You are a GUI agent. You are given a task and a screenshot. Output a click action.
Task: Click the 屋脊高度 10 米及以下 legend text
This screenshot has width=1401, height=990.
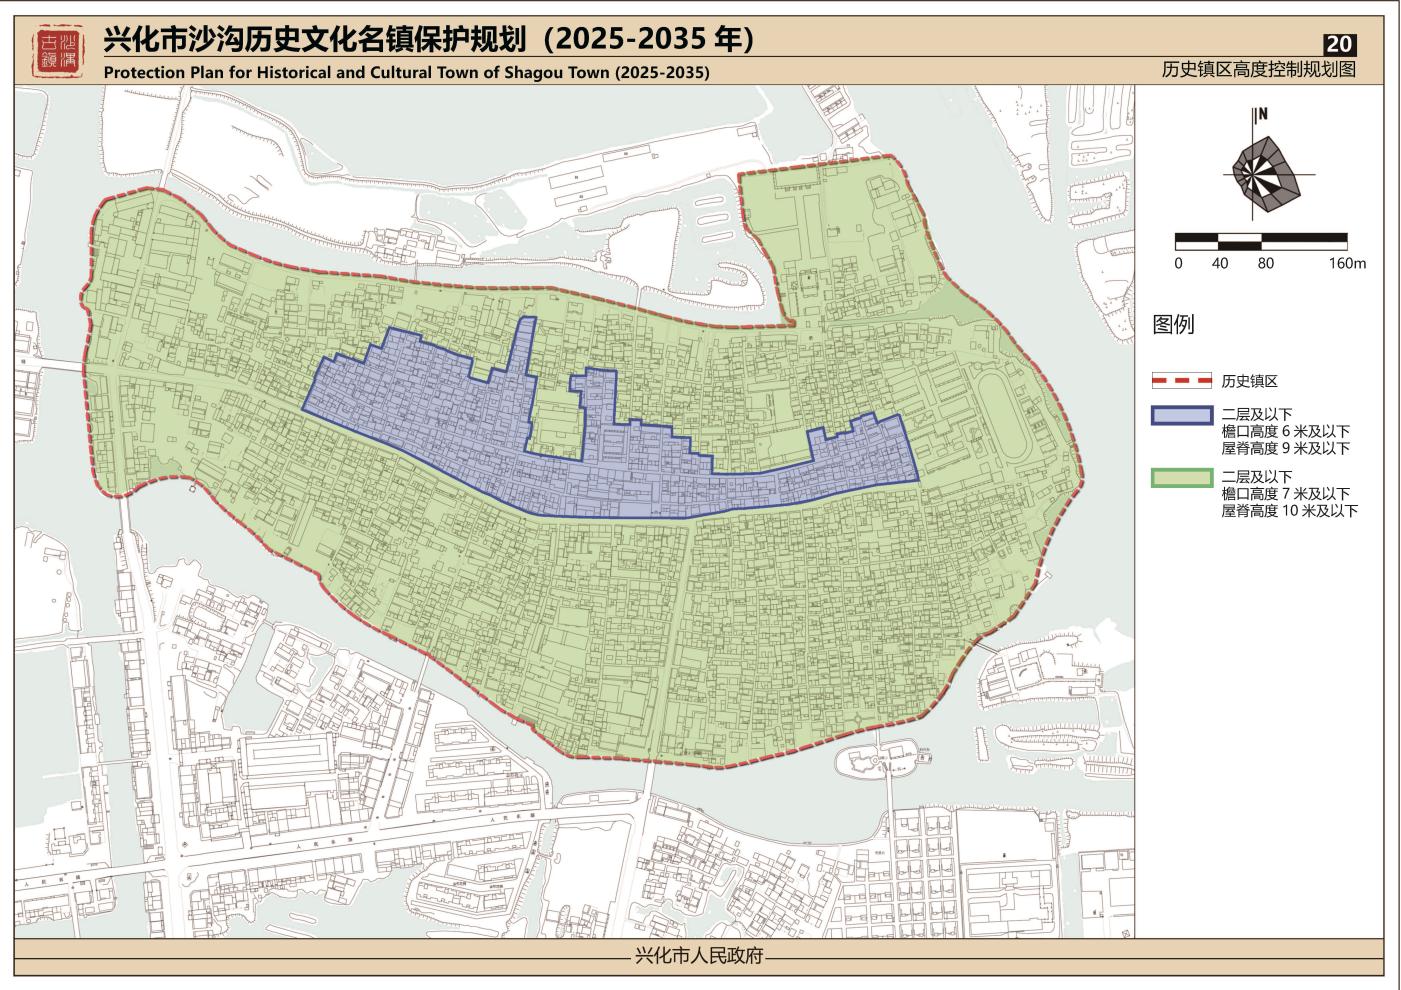(1288, 511)
